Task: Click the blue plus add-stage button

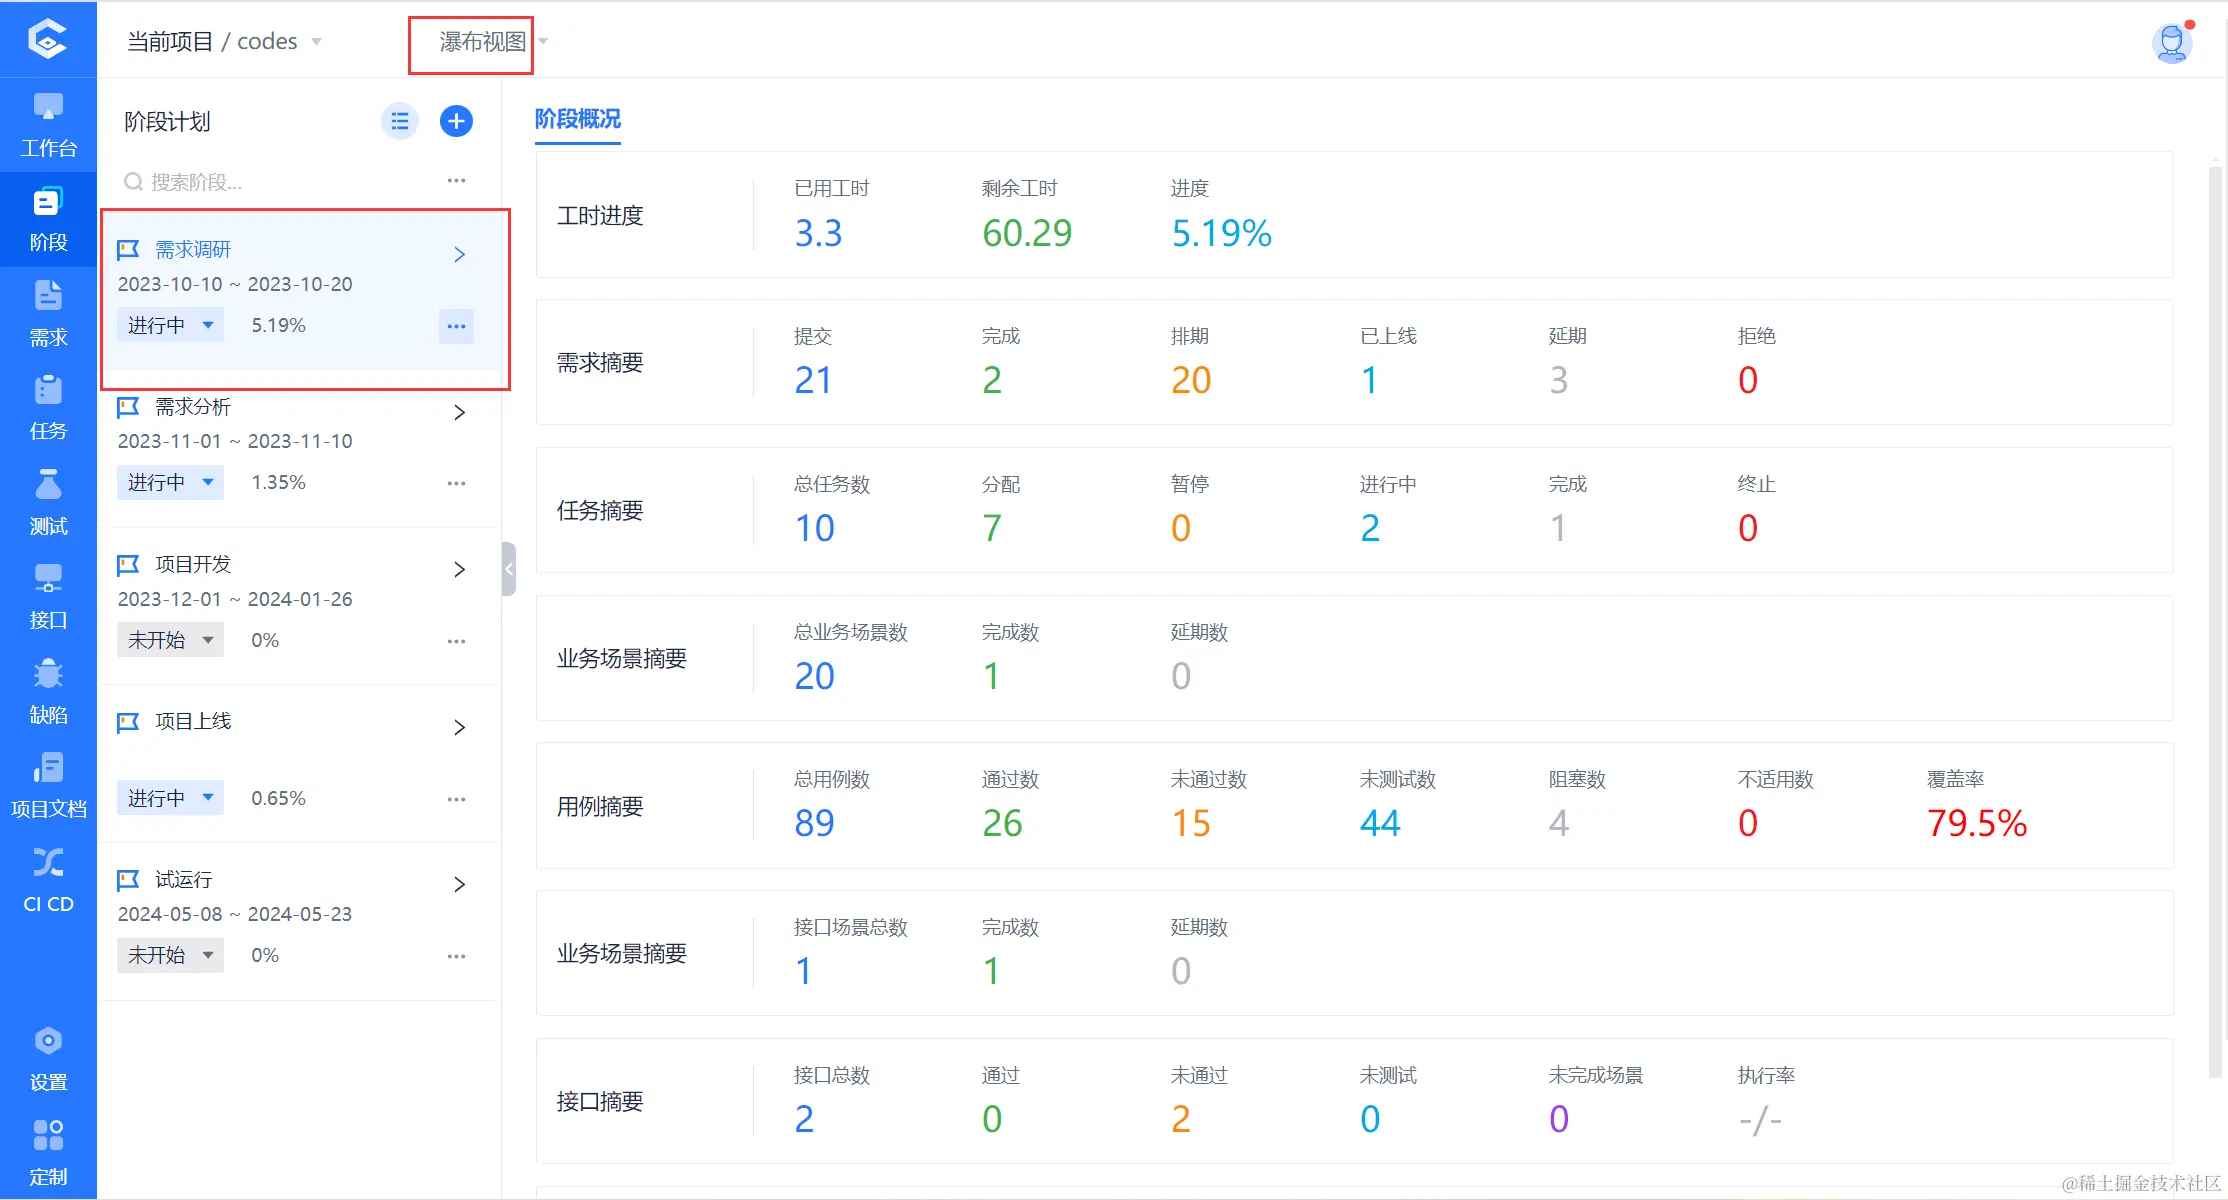Action: 456,121
